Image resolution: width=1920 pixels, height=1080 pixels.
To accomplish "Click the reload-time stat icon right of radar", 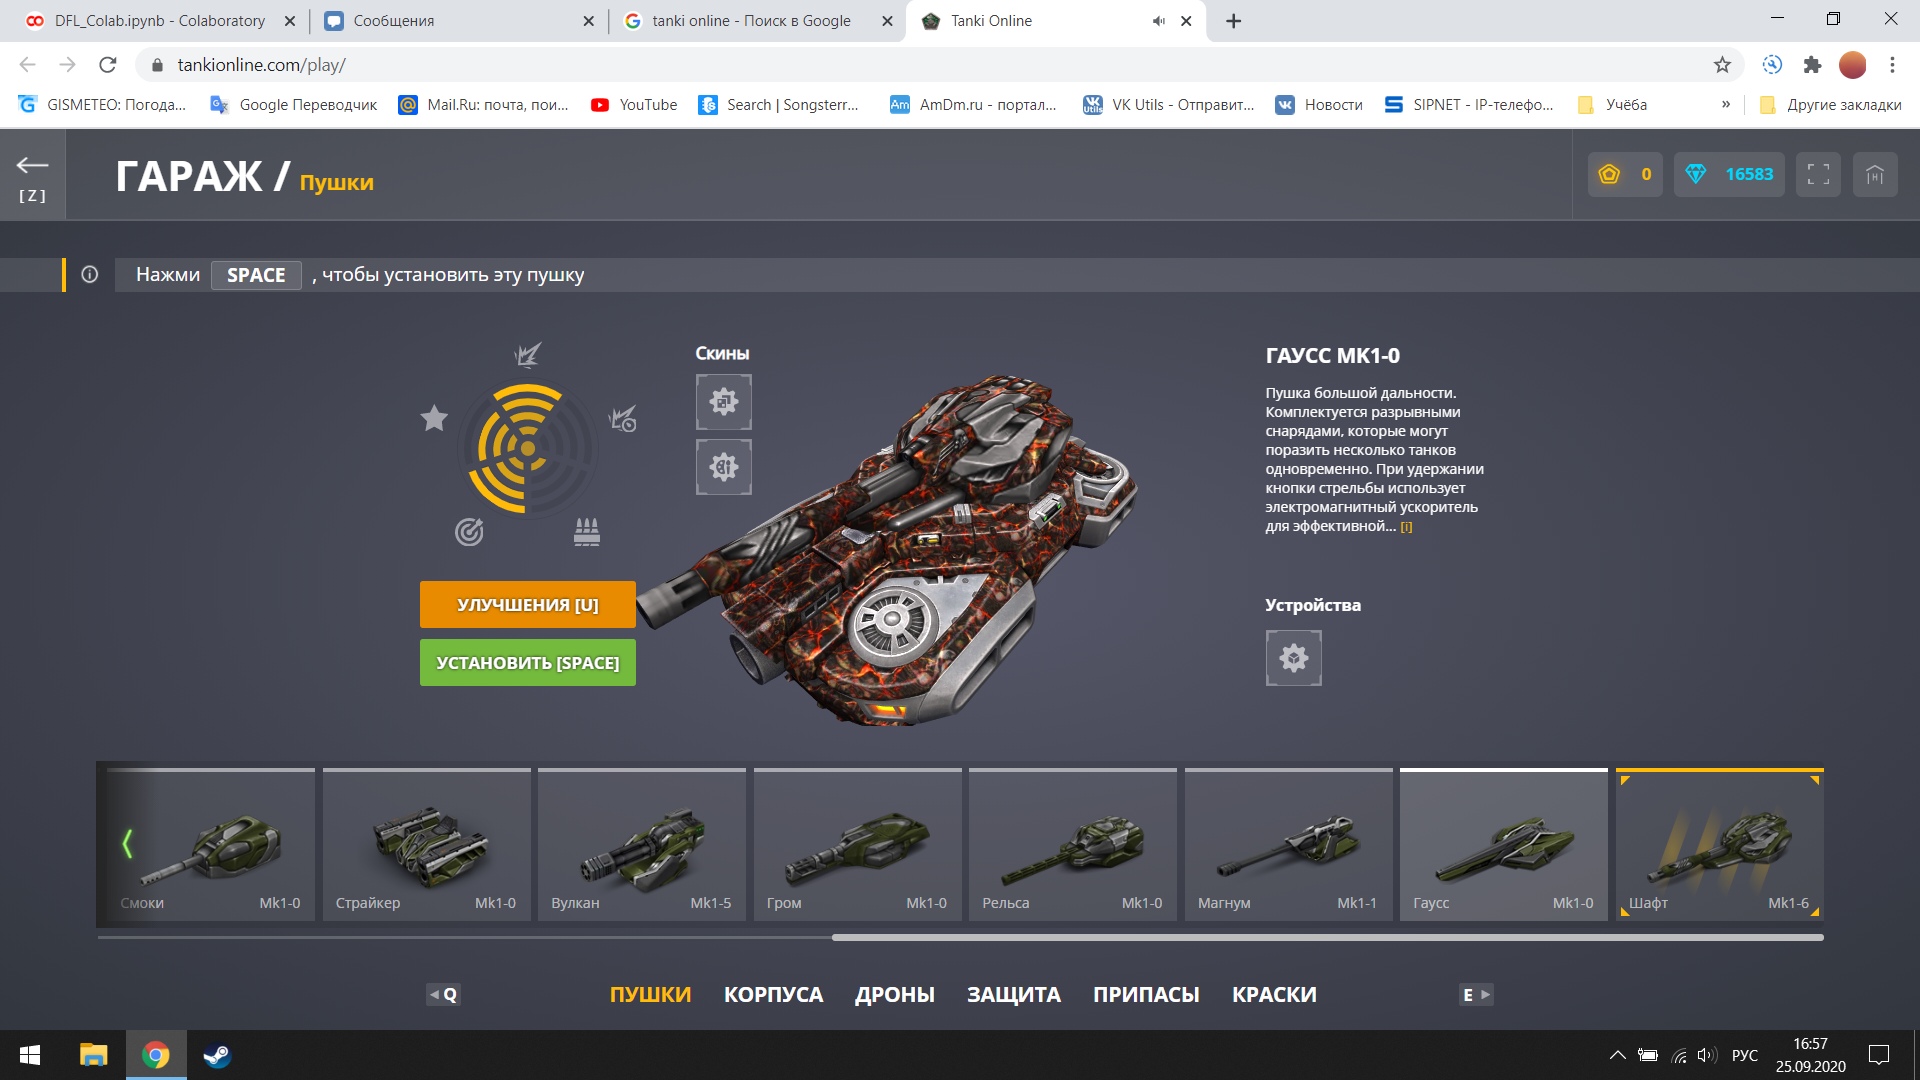I will pos(622,418).
